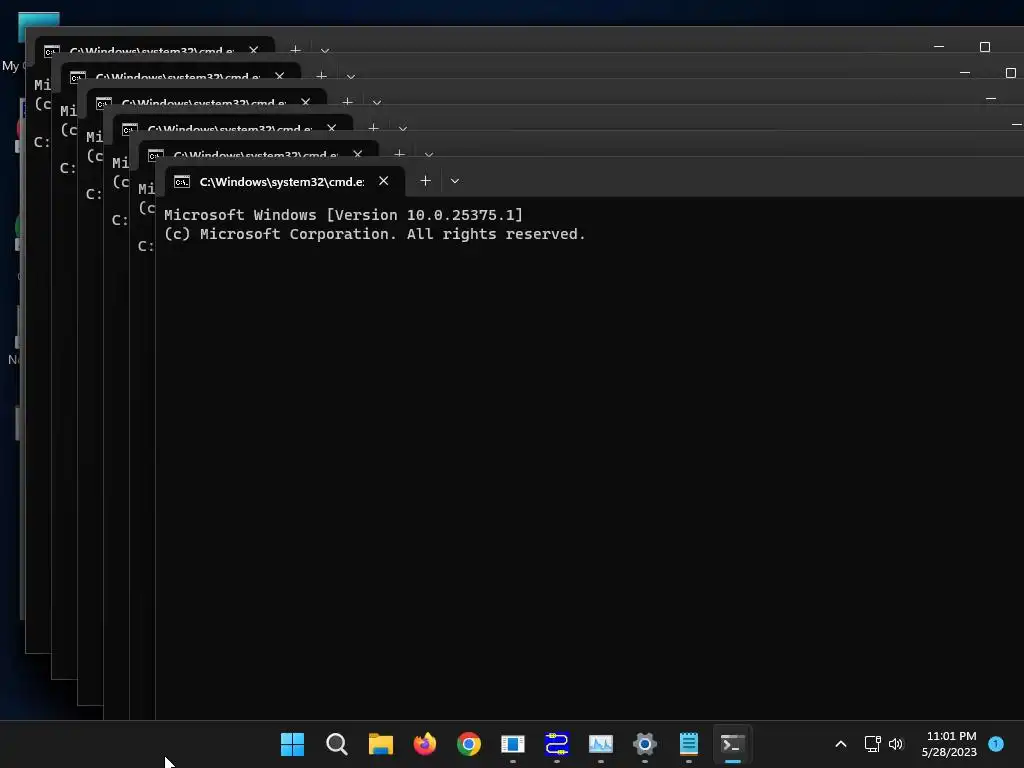Open Firefox from the taskbar
Image resolution: width=1024 pixels, height=768 pixels.
pyautogui.click(x=424, y=744)
